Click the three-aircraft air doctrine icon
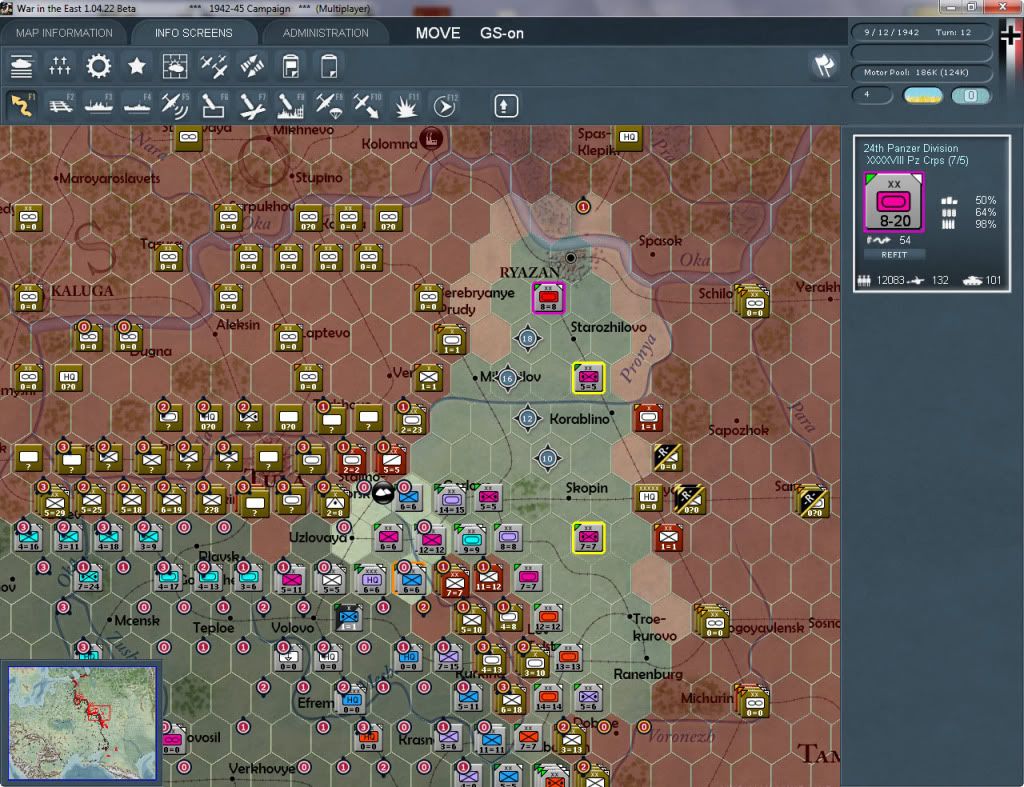 pyautogui.click(x=213, y=66)
